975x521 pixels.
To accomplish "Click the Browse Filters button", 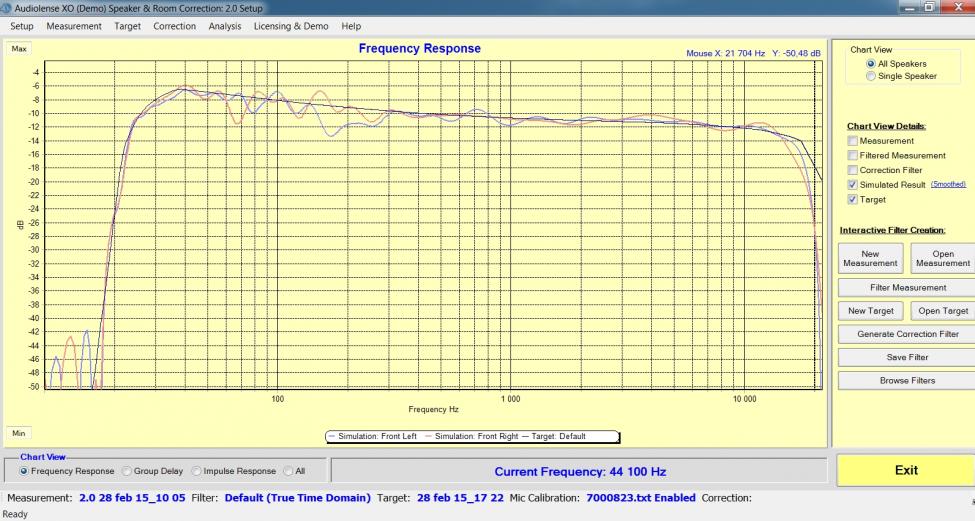I will pos(907,380).
